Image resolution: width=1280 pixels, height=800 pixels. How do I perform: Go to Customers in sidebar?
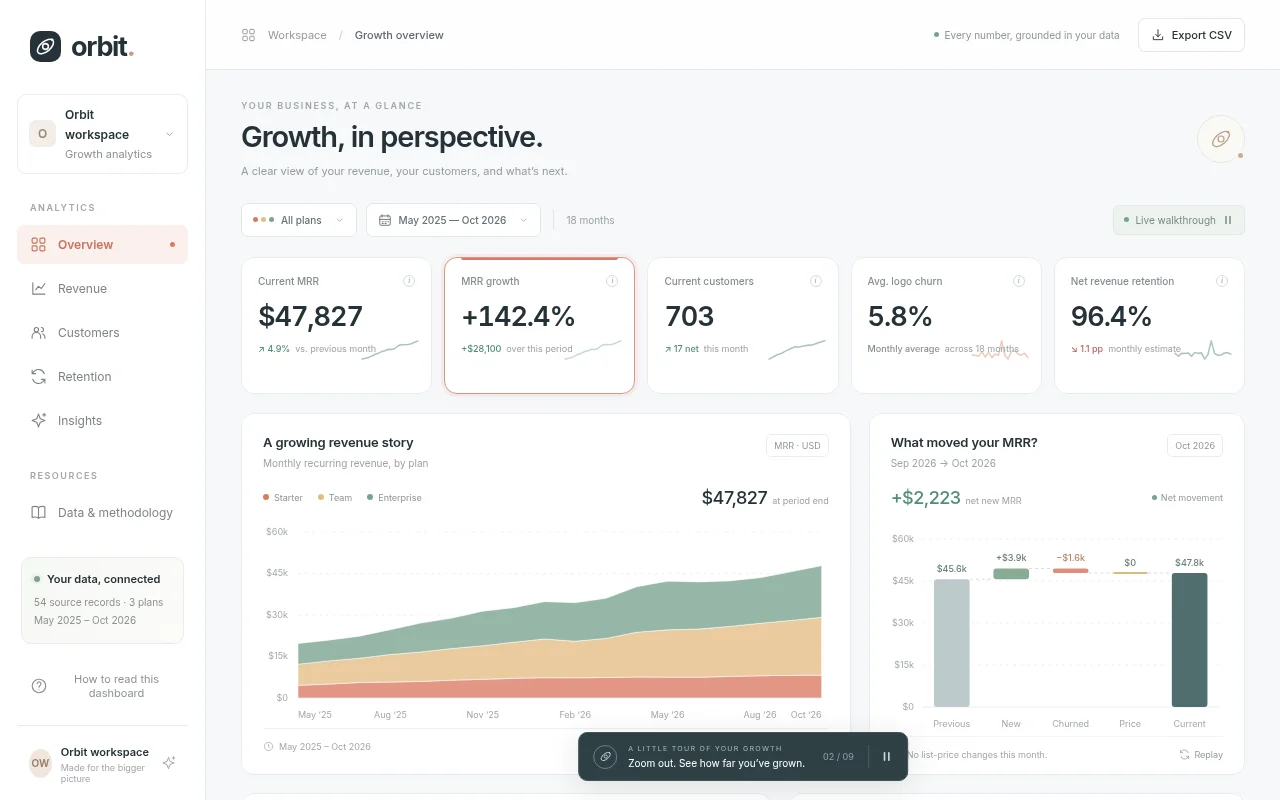[x=102, y=332]
